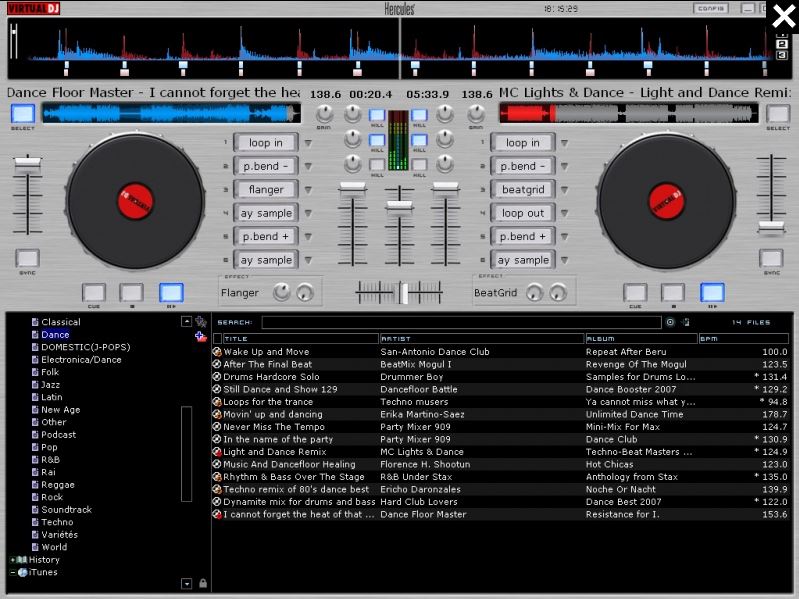Stop the right deck with the pause button
This screenshot has height=599, width=799.
click(673, 293)
